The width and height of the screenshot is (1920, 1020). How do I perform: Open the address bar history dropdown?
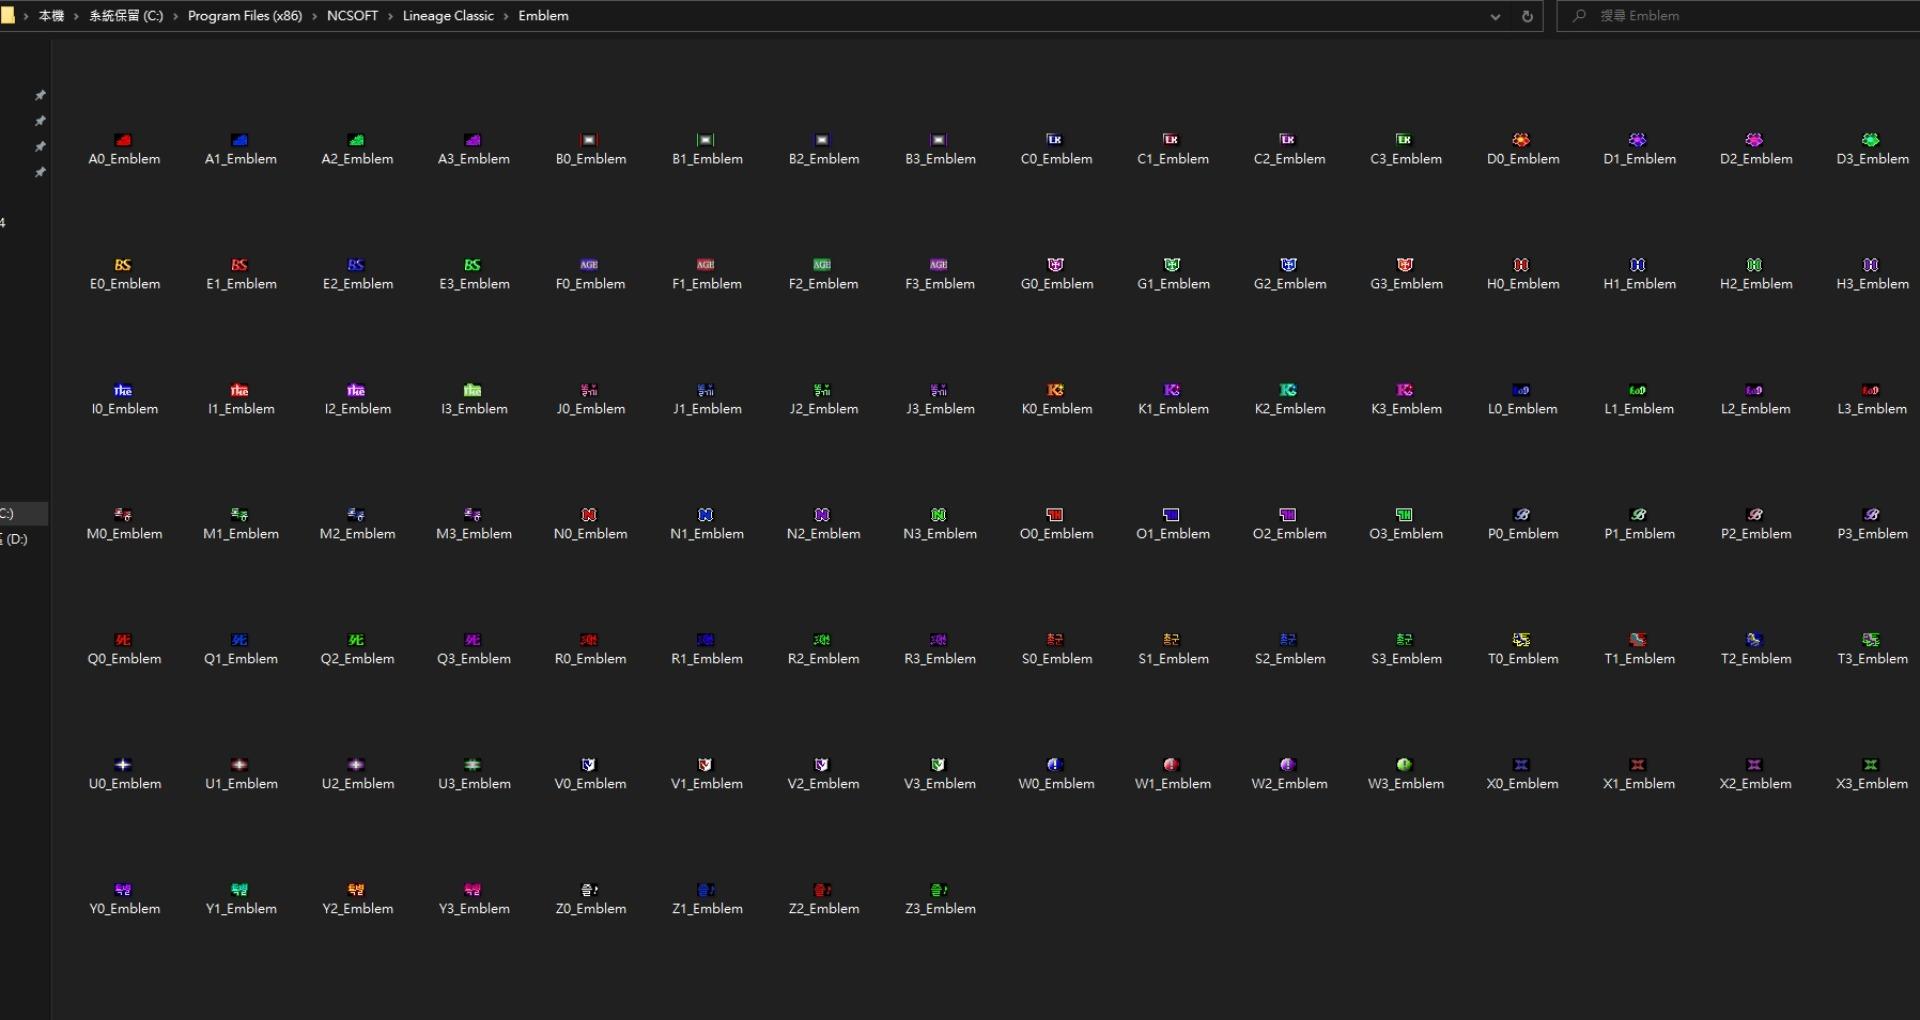point(1495,16)
